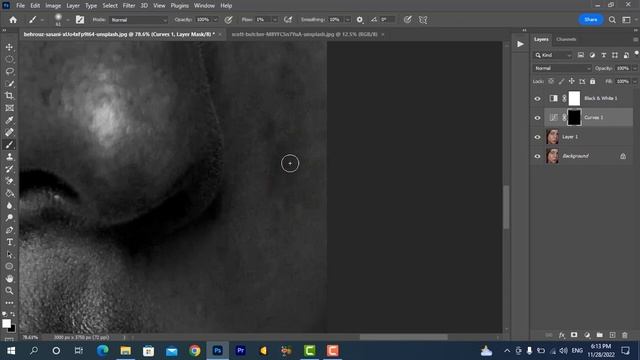The height and width of the screenshot is (360, 640).
Task: Select the Black & White 1 mask thumbnail
Action: 574,98
